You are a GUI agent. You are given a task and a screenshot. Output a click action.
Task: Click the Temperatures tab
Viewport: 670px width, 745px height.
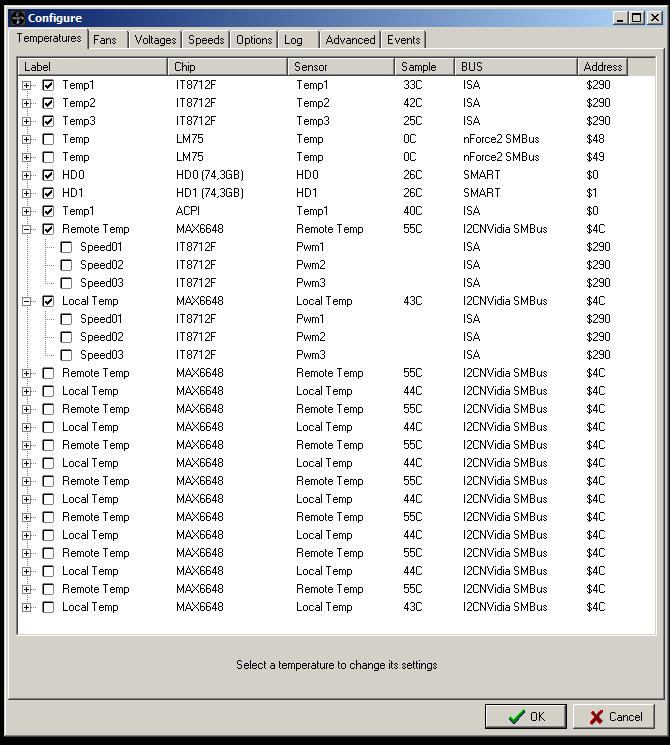49,38
